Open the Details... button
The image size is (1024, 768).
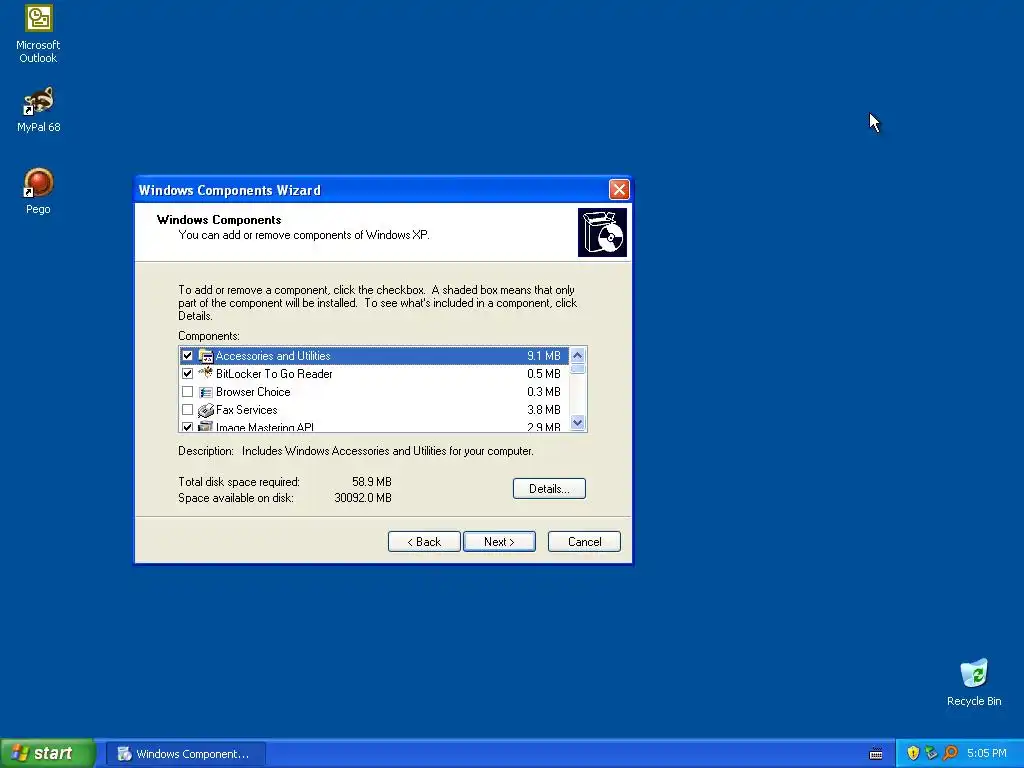tap(549, 488)
